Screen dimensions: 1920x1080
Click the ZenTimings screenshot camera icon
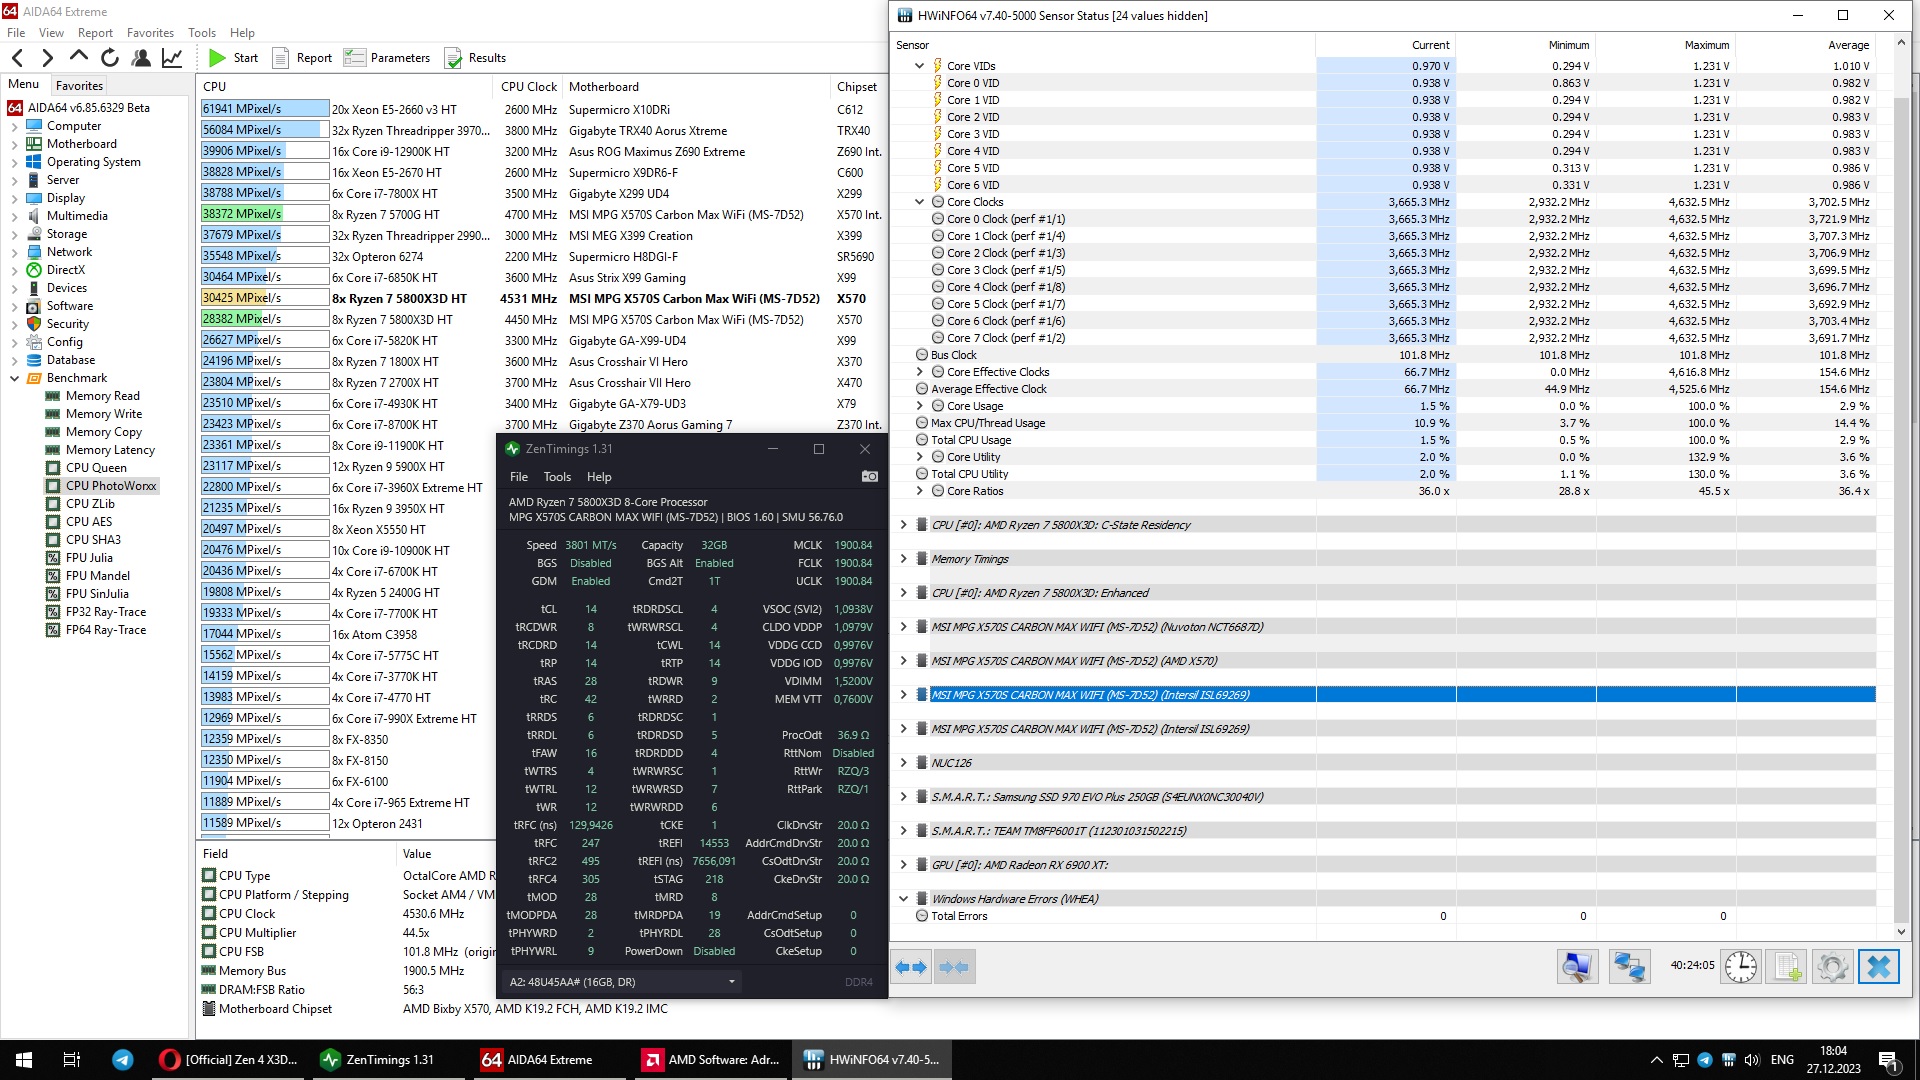pos(869,477)
